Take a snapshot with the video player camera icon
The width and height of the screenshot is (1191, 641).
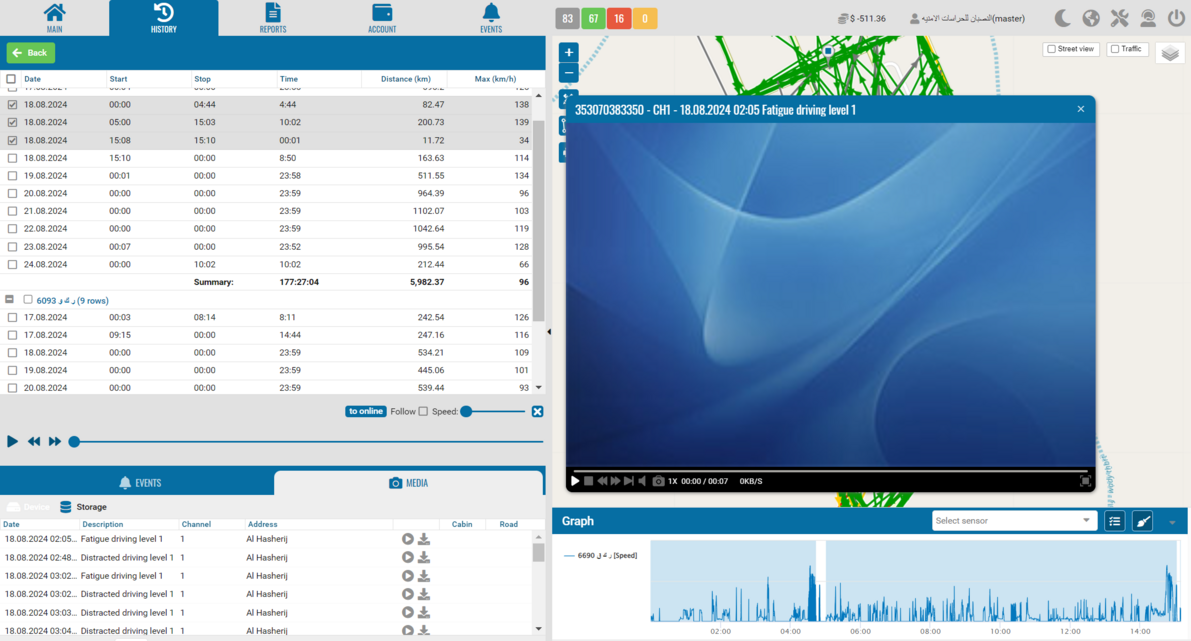click(658, 481)
